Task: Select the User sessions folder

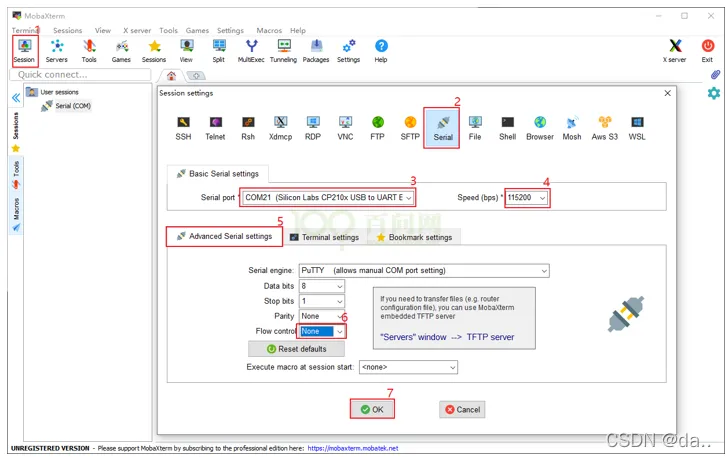Action: click(x=53, y=92)
